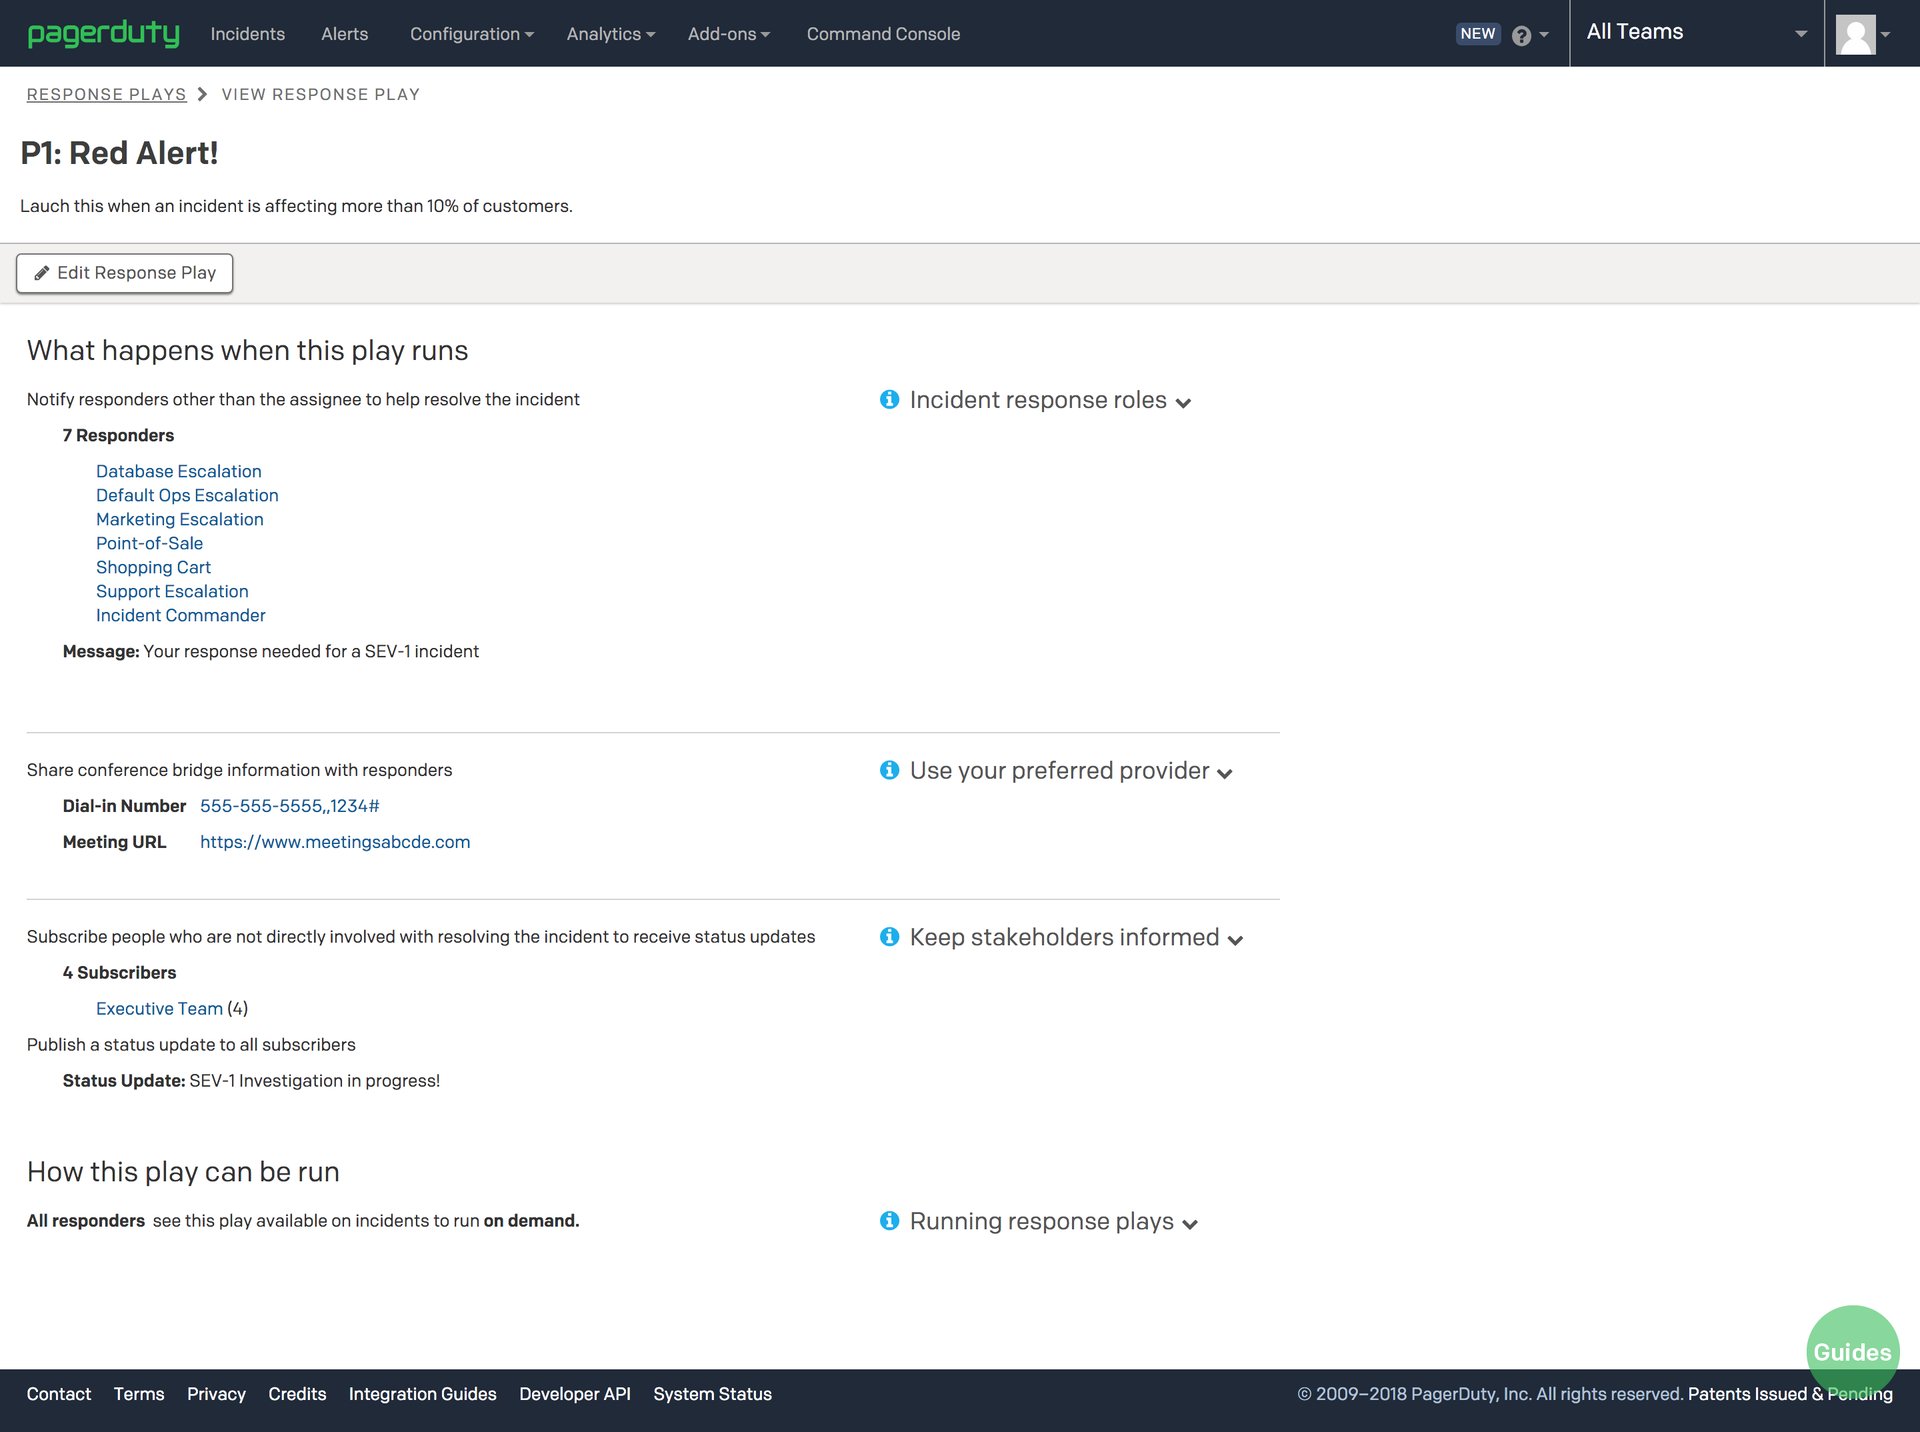This screenshot has height=1432, width=1920.
Task: Go to Incidents page
Action: pos(247,34)
